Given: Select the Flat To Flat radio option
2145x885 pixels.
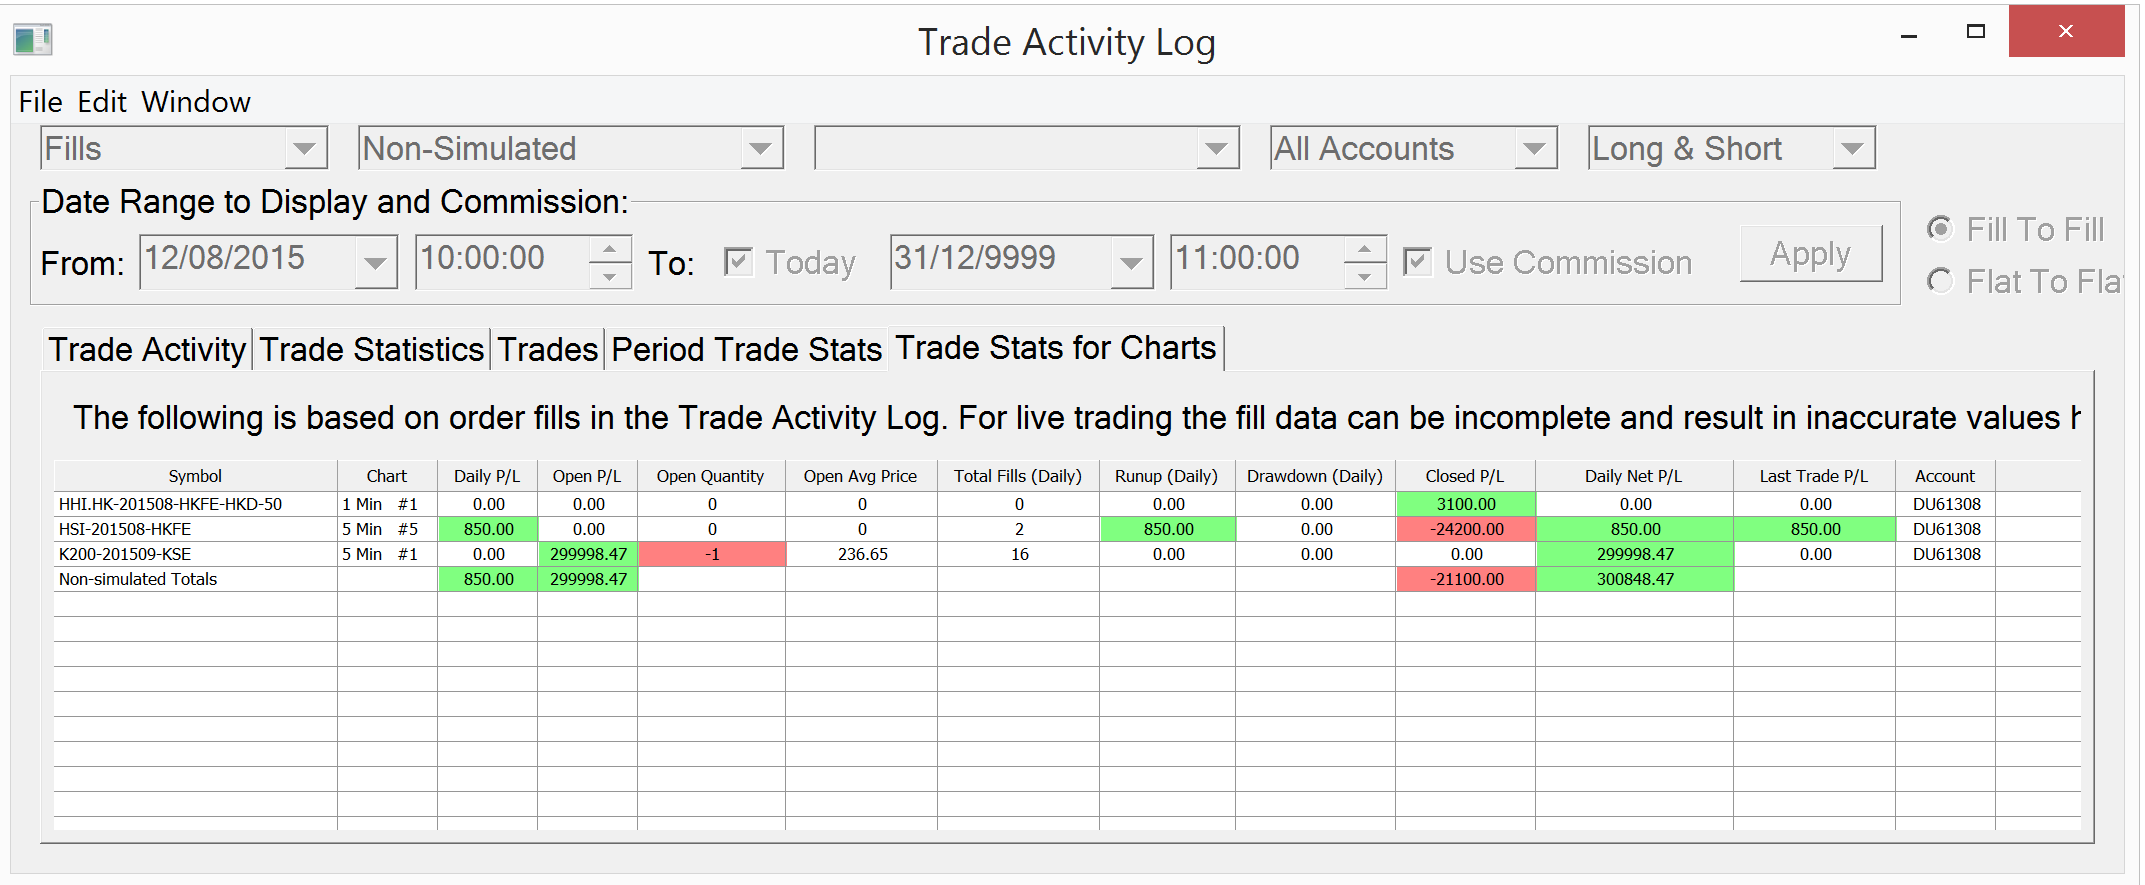Looking at the screenshot, I should pos(1940,281).
